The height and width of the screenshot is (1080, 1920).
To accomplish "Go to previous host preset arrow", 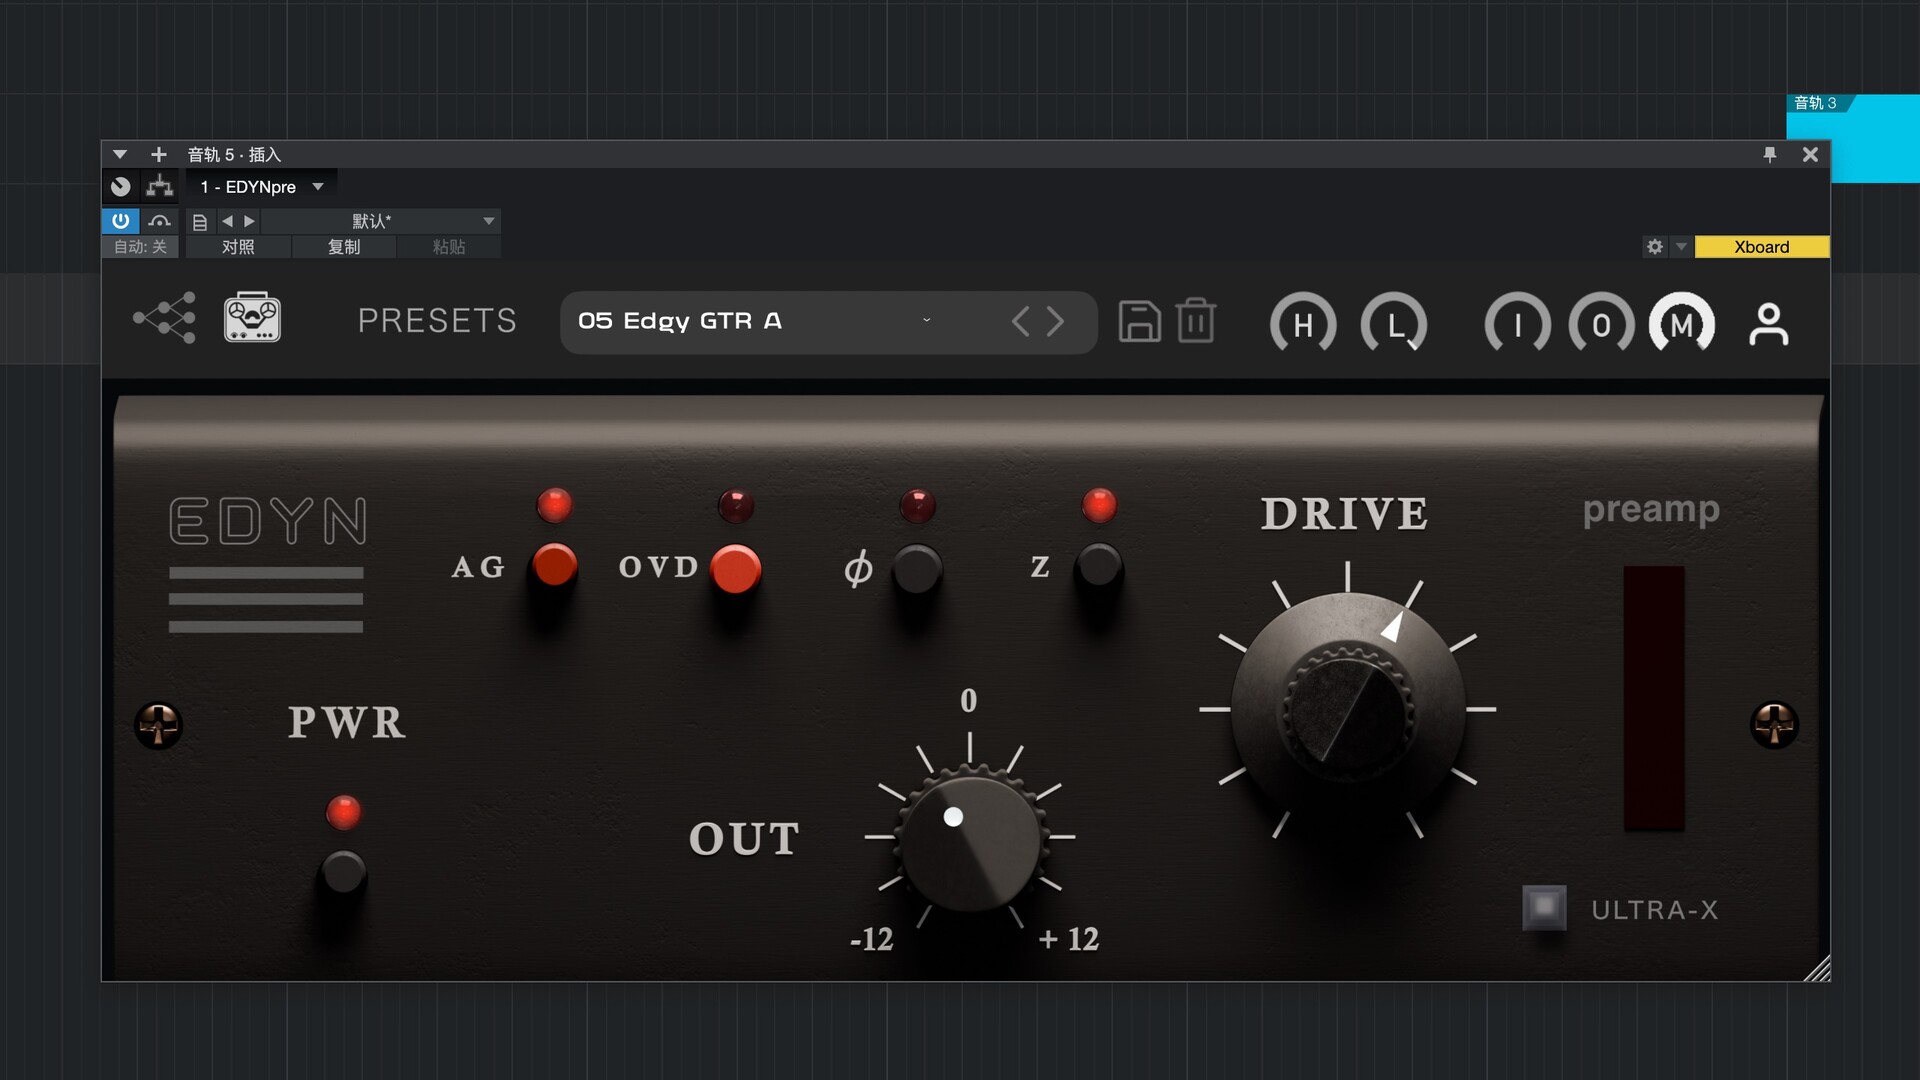I will [x=227, y=221].
